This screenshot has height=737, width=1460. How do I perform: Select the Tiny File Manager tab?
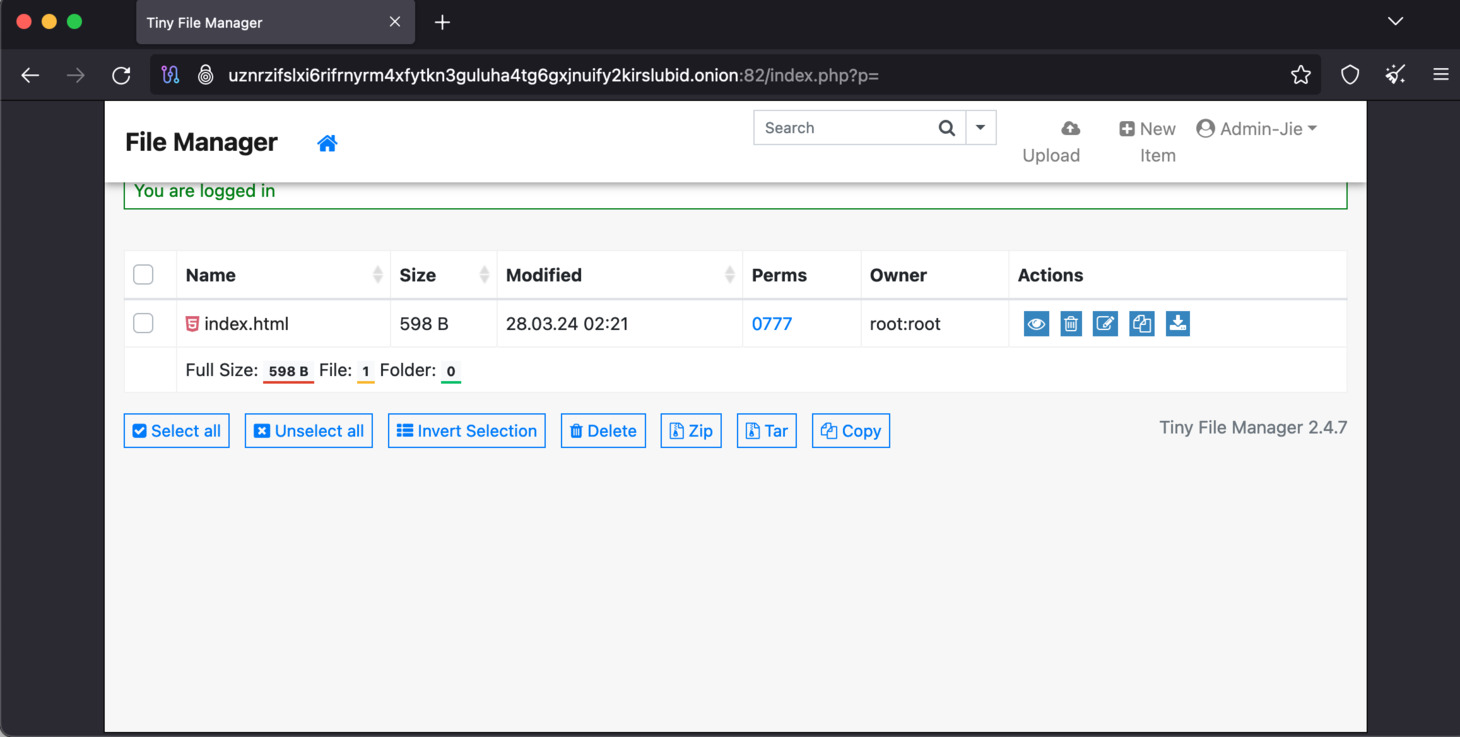click(x=276, y=22)
